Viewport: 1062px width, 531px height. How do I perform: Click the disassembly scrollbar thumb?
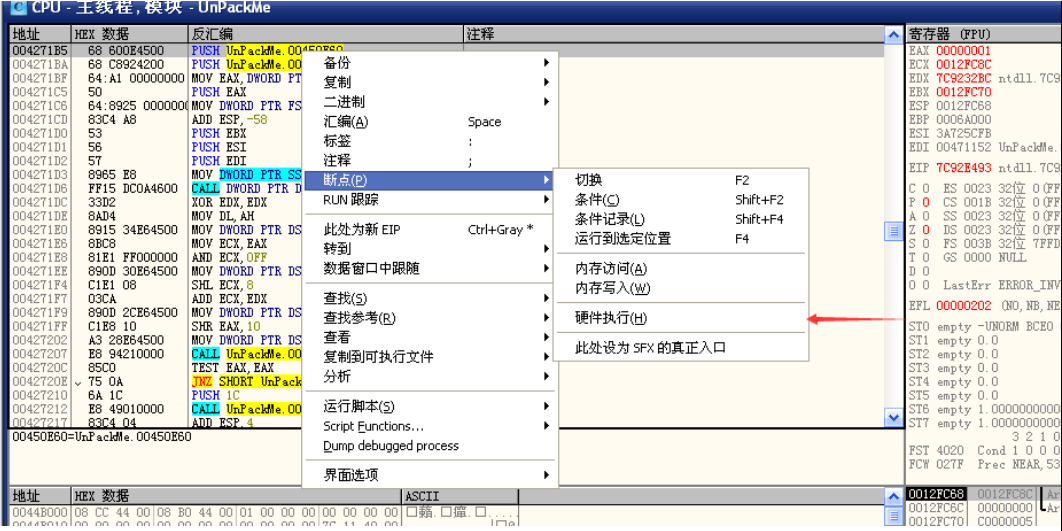894,231
